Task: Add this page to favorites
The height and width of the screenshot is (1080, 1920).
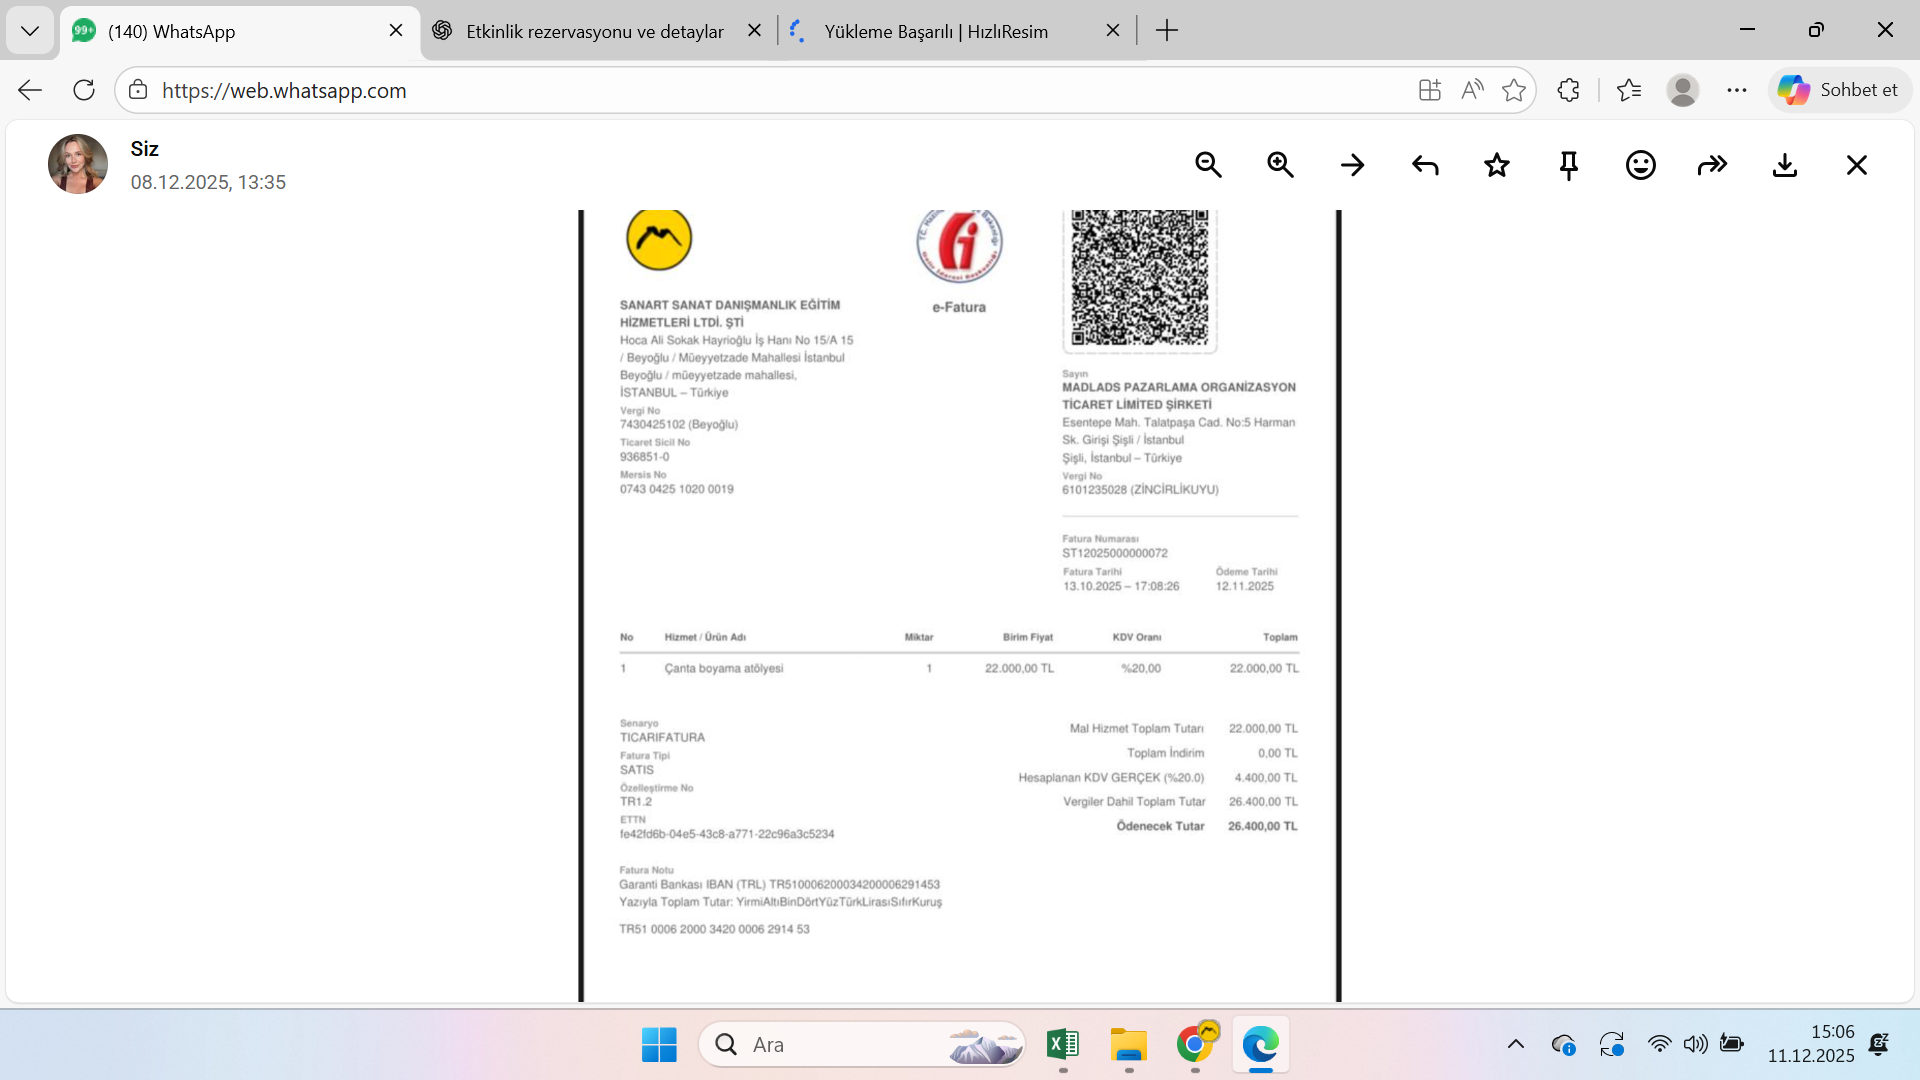Action: click(1514, 90)
